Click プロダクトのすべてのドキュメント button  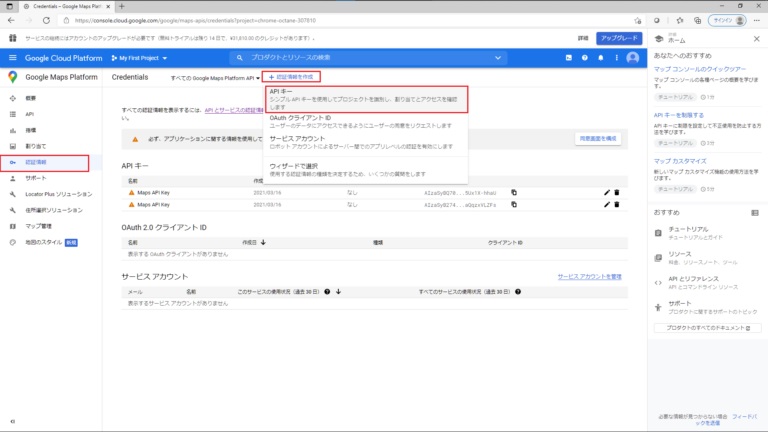pyautogui.click(x=707, y=328)
